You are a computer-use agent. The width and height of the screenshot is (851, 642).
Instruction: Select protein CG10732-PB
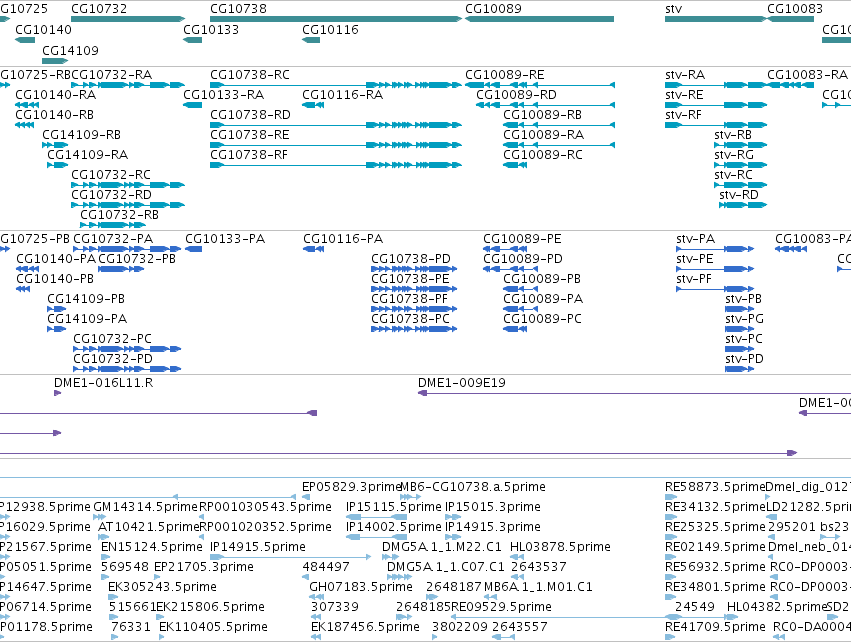click(x=137, y=259)
